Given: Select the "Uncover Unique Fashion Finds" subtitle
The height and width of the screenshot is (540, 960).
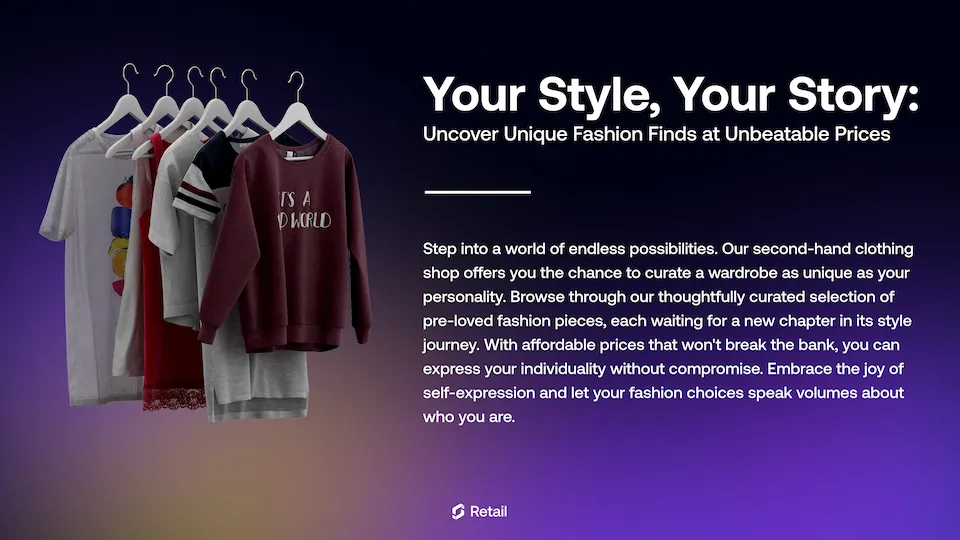Looking at the screenshot, I should pyautogui.click(x=656, y=133).
